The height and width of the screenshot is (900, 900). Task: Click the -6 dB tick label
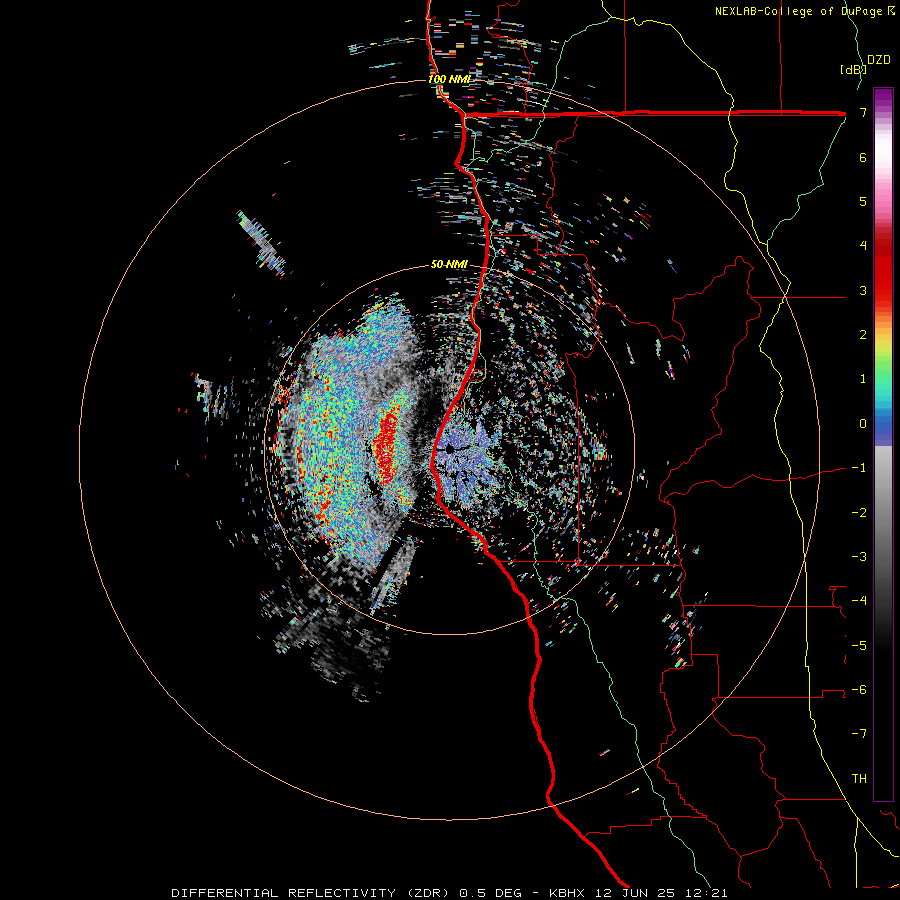click(859, 690)
